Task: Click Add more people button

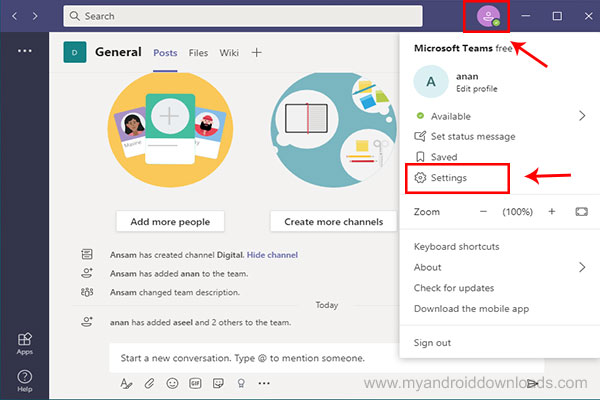Action: (170, 222)
